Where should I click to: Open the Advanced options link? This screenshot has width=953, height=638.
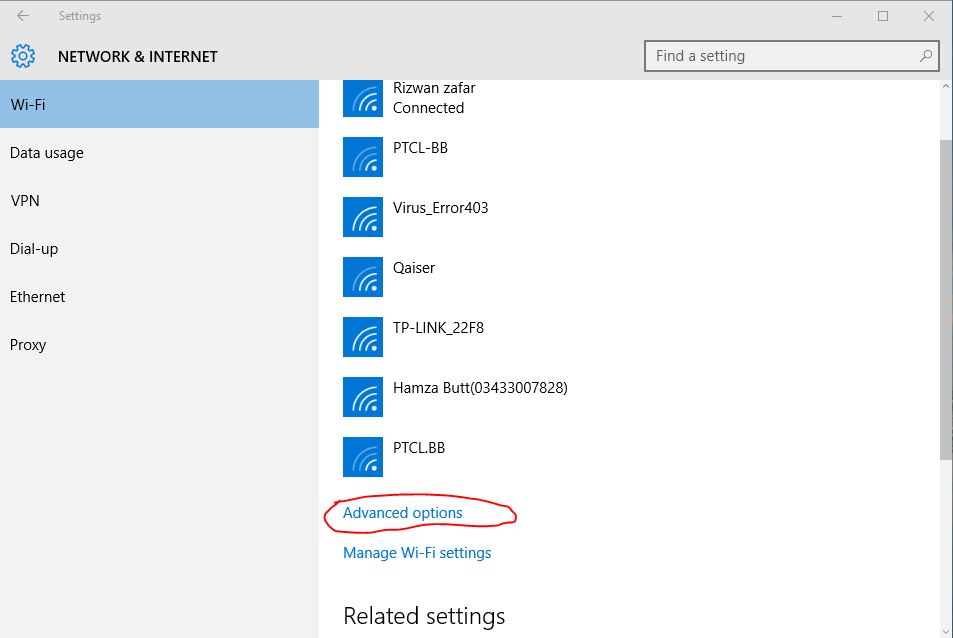coord(402,513)
